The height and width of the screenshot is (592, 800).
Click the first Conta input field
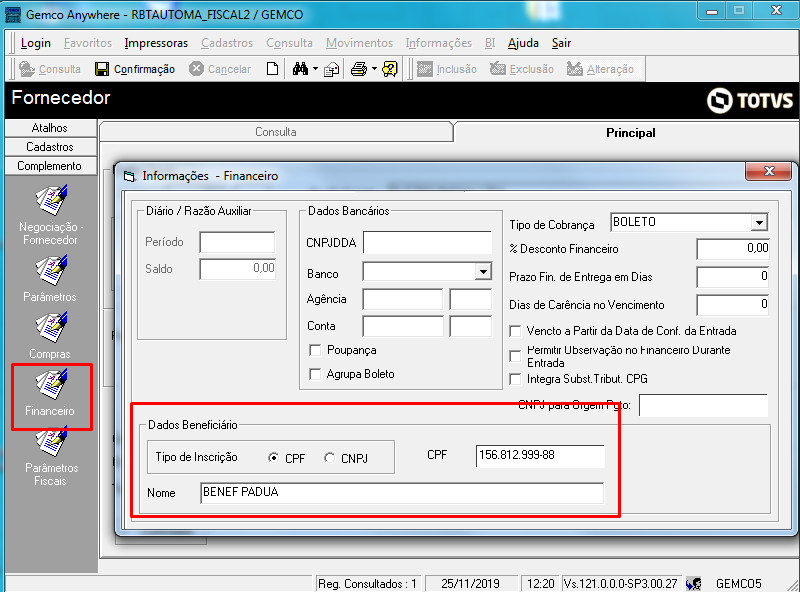403,326
